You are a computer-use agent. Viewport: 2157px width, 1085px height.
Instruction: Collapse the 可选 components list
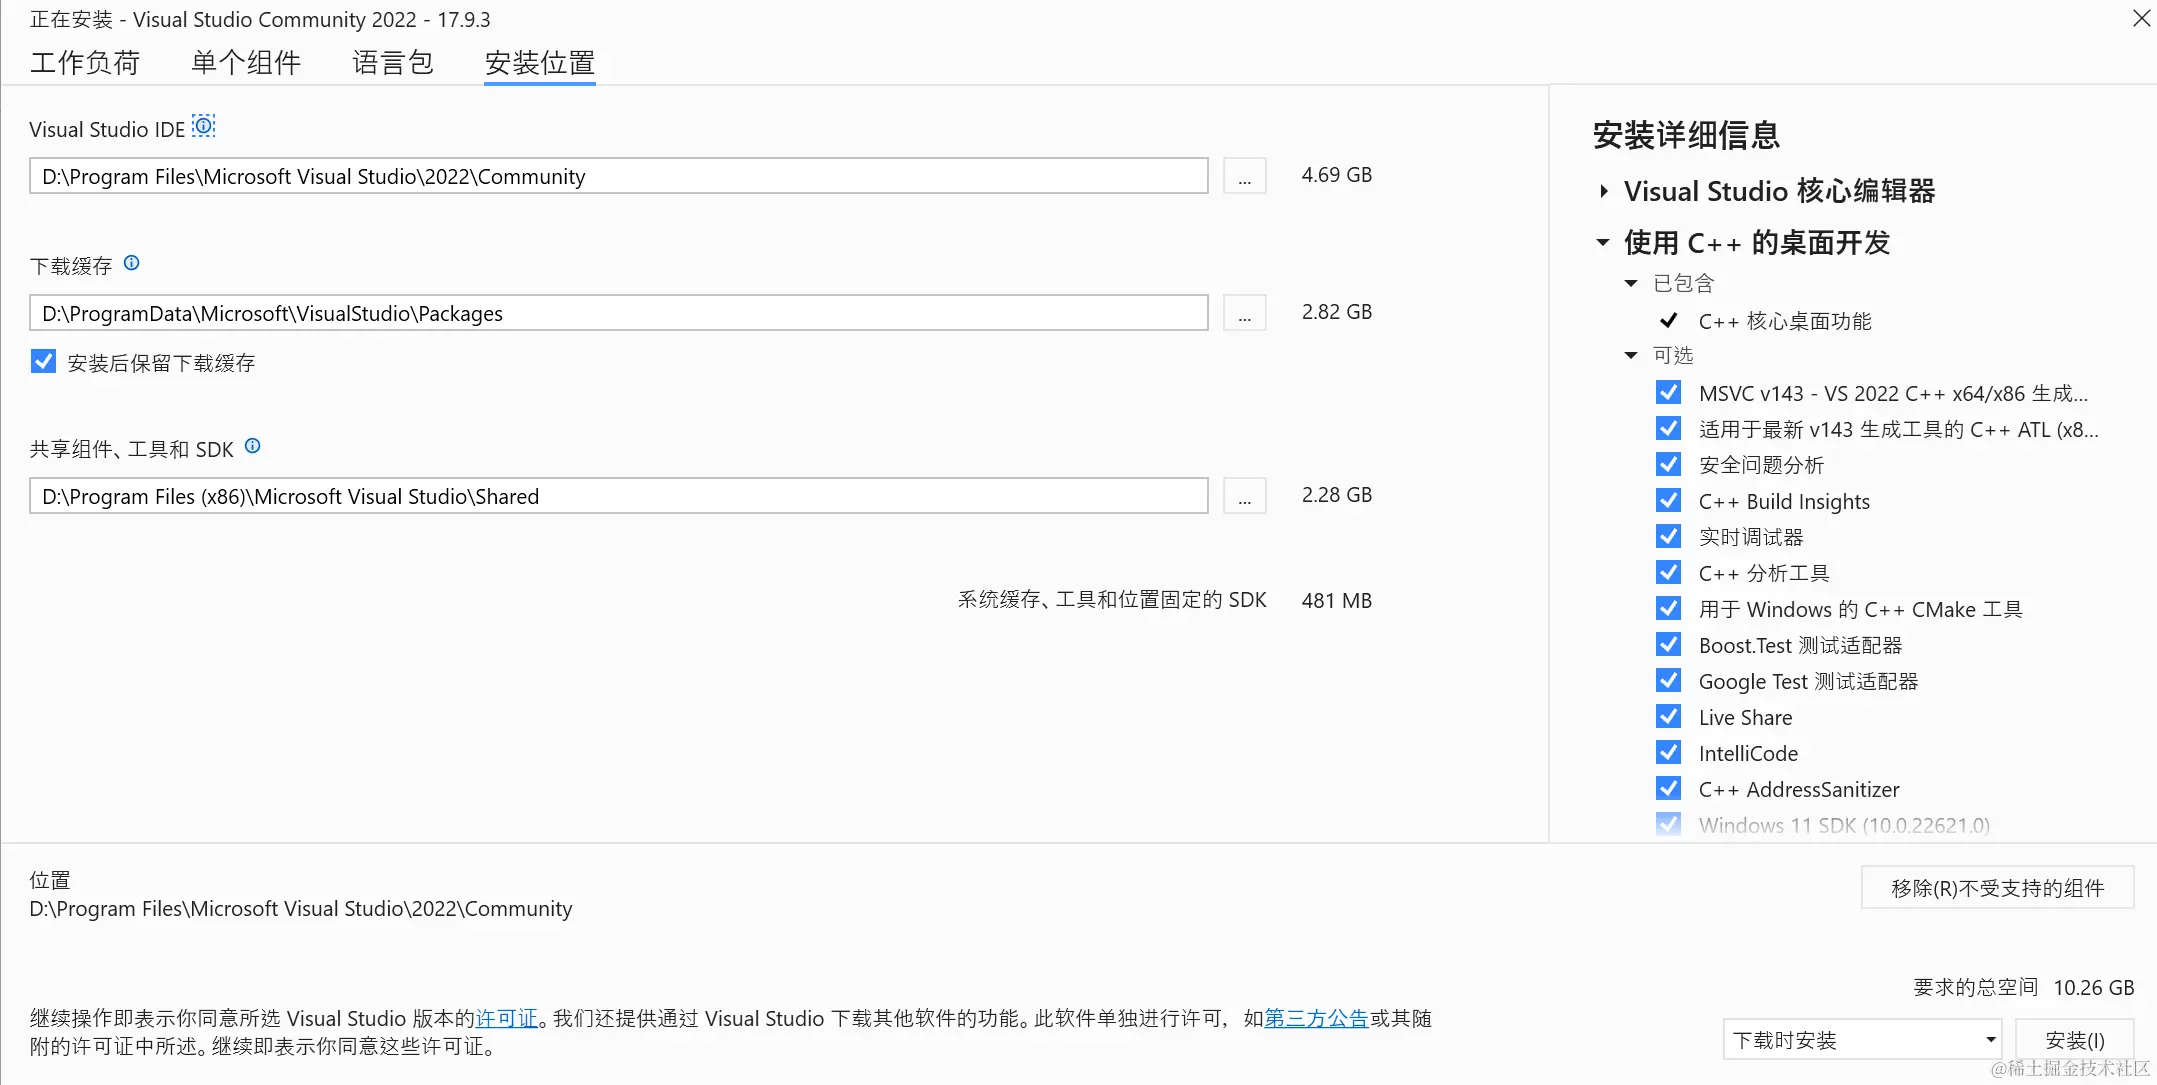(x=1631, y=355)
